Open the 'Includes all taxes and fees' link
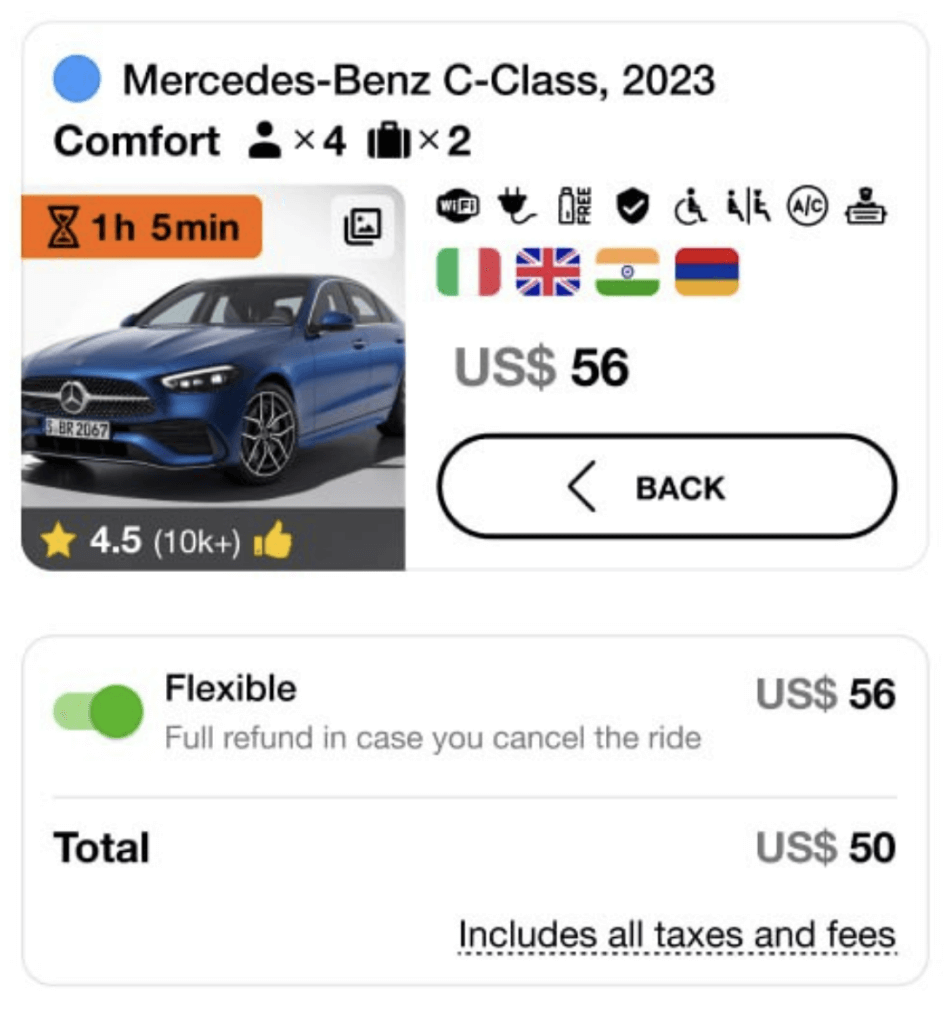This screenshot has width=951, height=1024. pos(677,936)
